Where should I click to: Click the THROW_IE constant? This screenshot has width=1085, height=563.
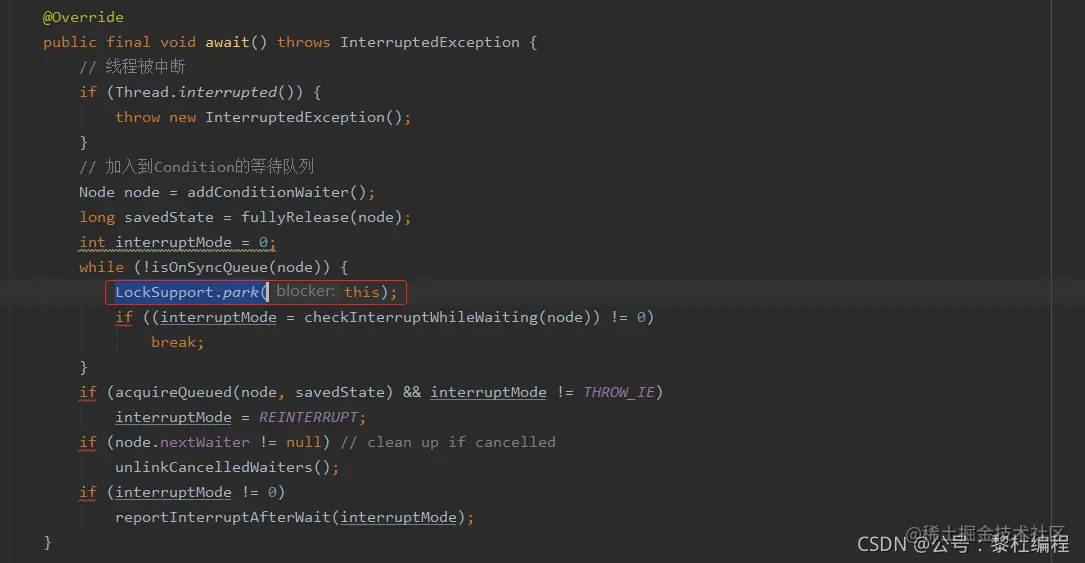tap(619, 392)
